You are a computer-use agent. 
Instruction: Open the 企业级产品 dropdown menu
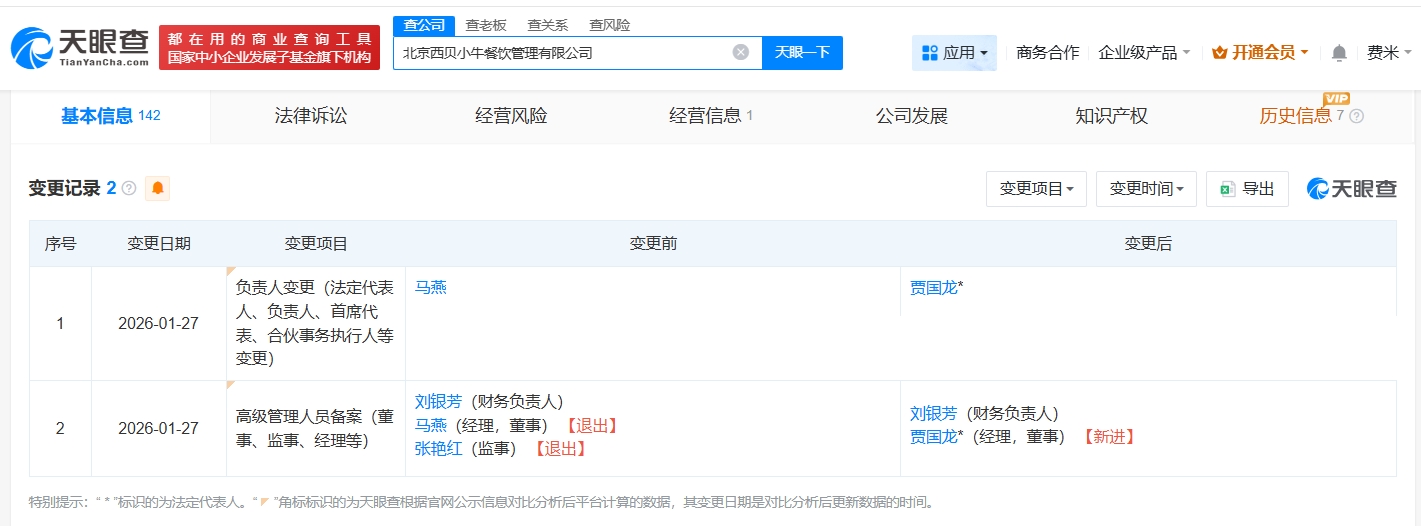[1144, 53]
